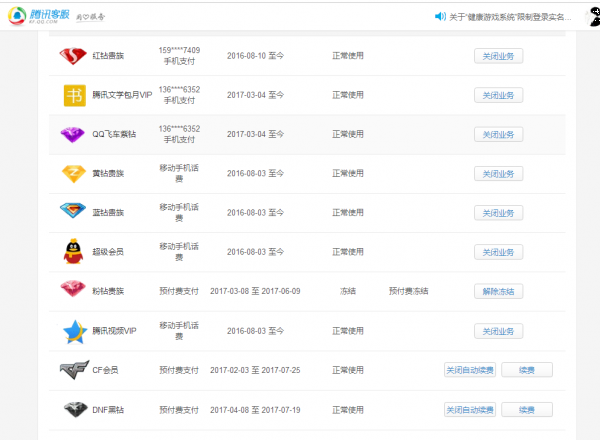Click the 蓝钻贵族 service name
Screen dimensions: 600x440
108,213
